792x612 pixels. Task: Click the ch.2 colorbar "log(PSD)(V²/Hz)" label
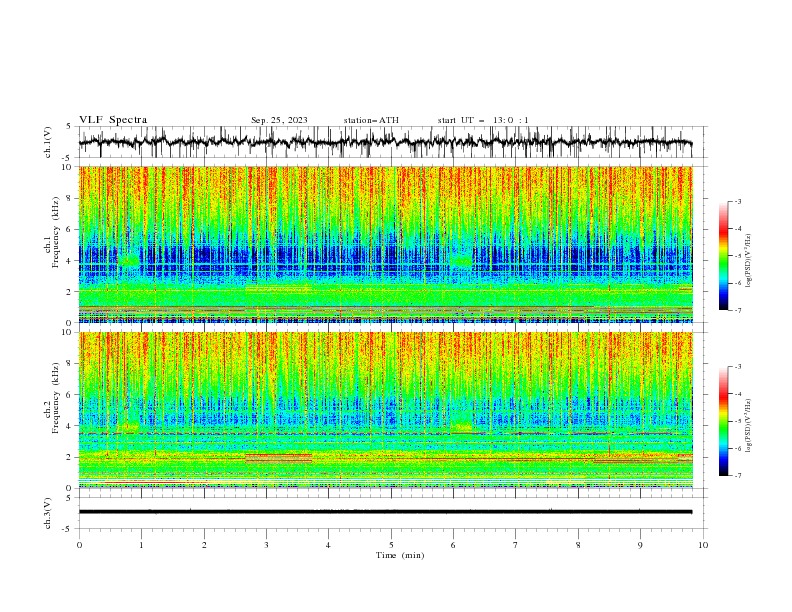pos(749,426)
